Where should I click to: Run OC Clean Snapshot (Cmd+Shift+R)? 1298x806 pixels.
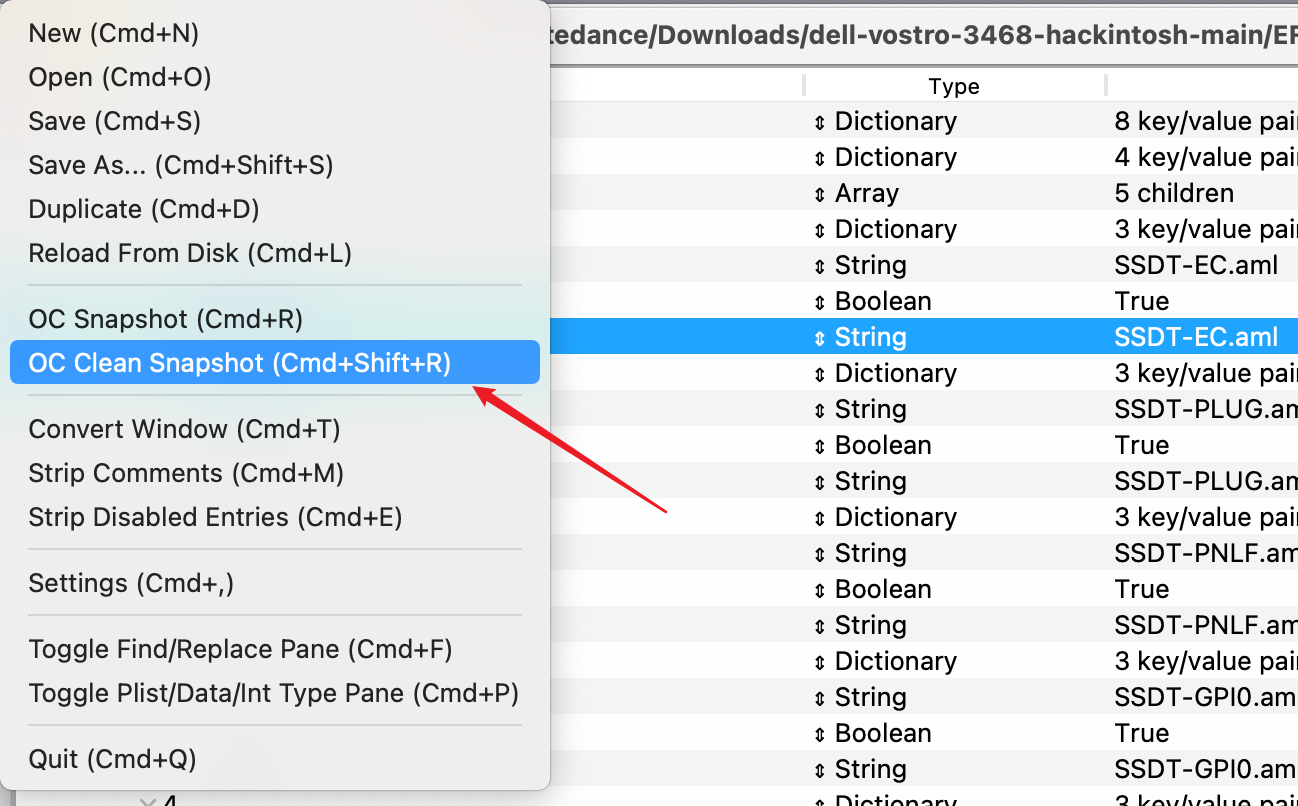(275, 363)
